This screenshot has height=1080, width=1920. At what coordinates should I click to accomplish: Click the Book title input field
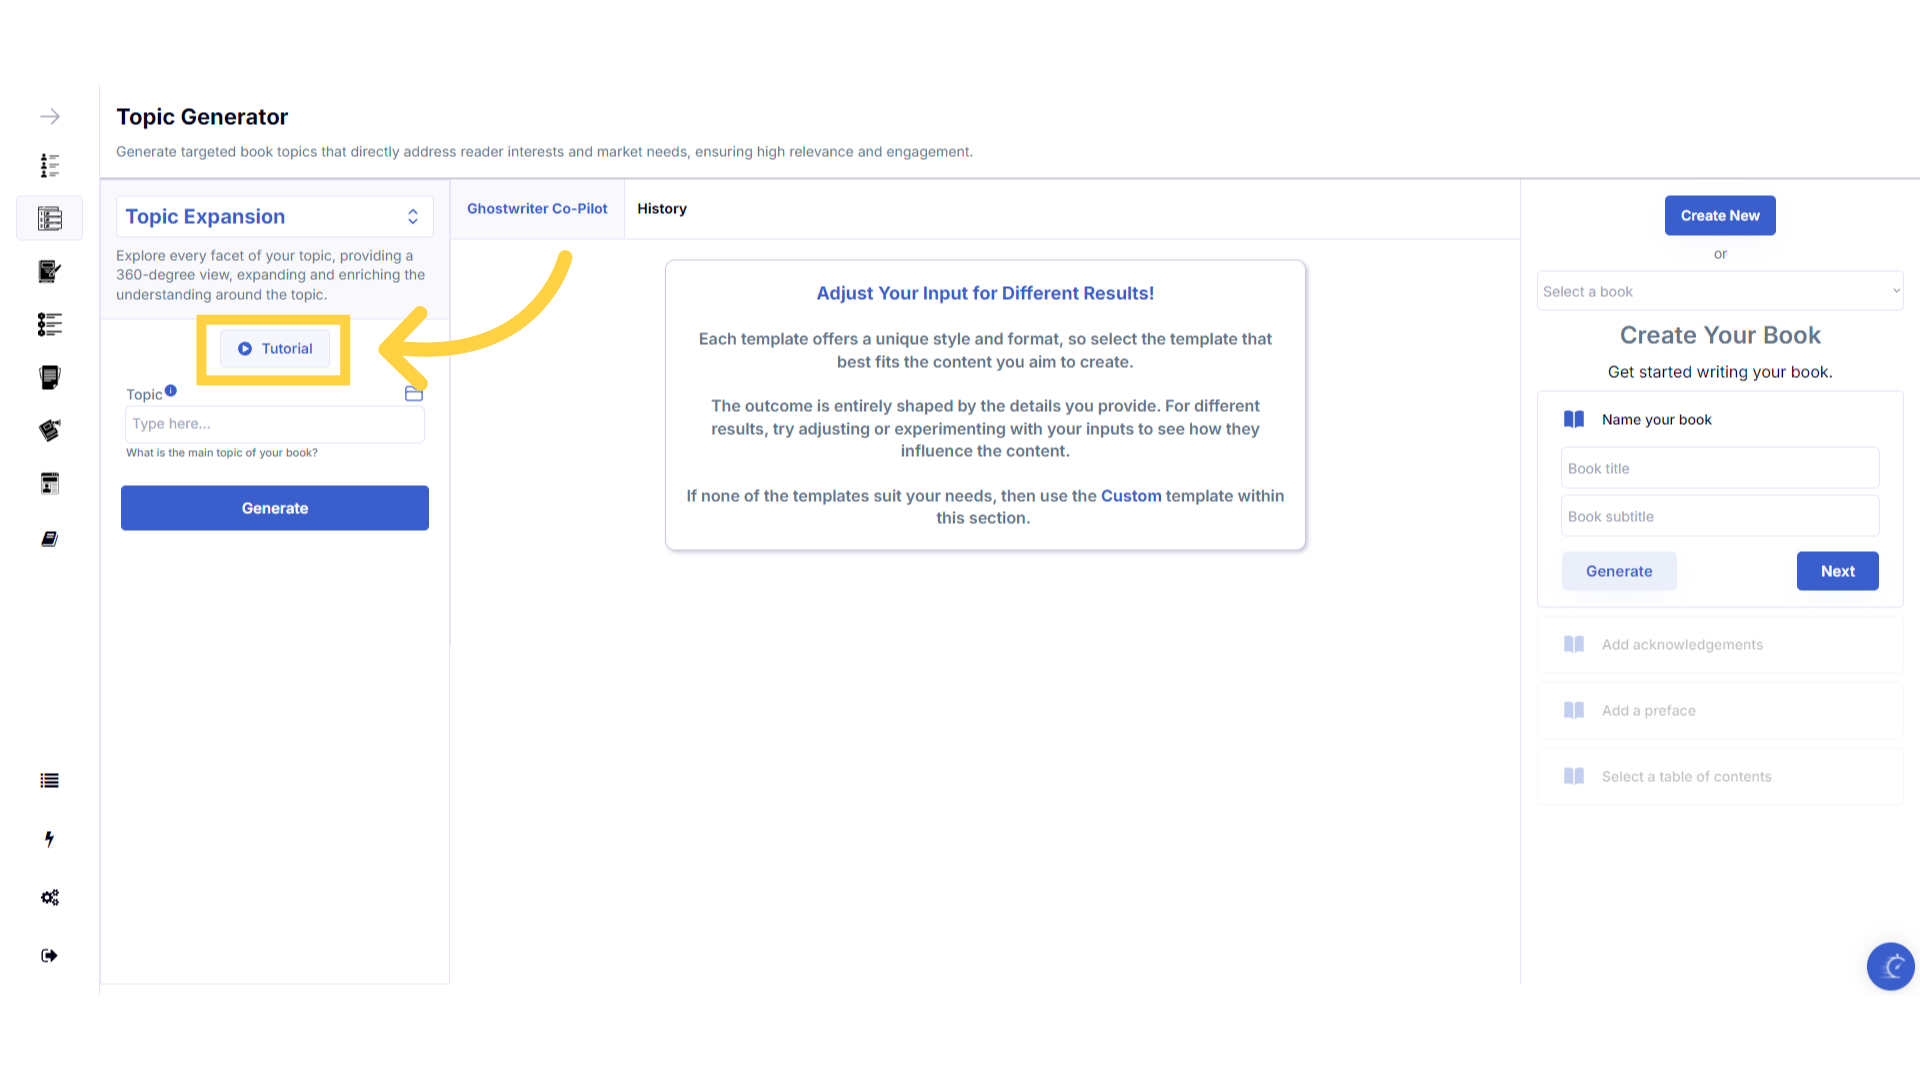pos(1720,469)
